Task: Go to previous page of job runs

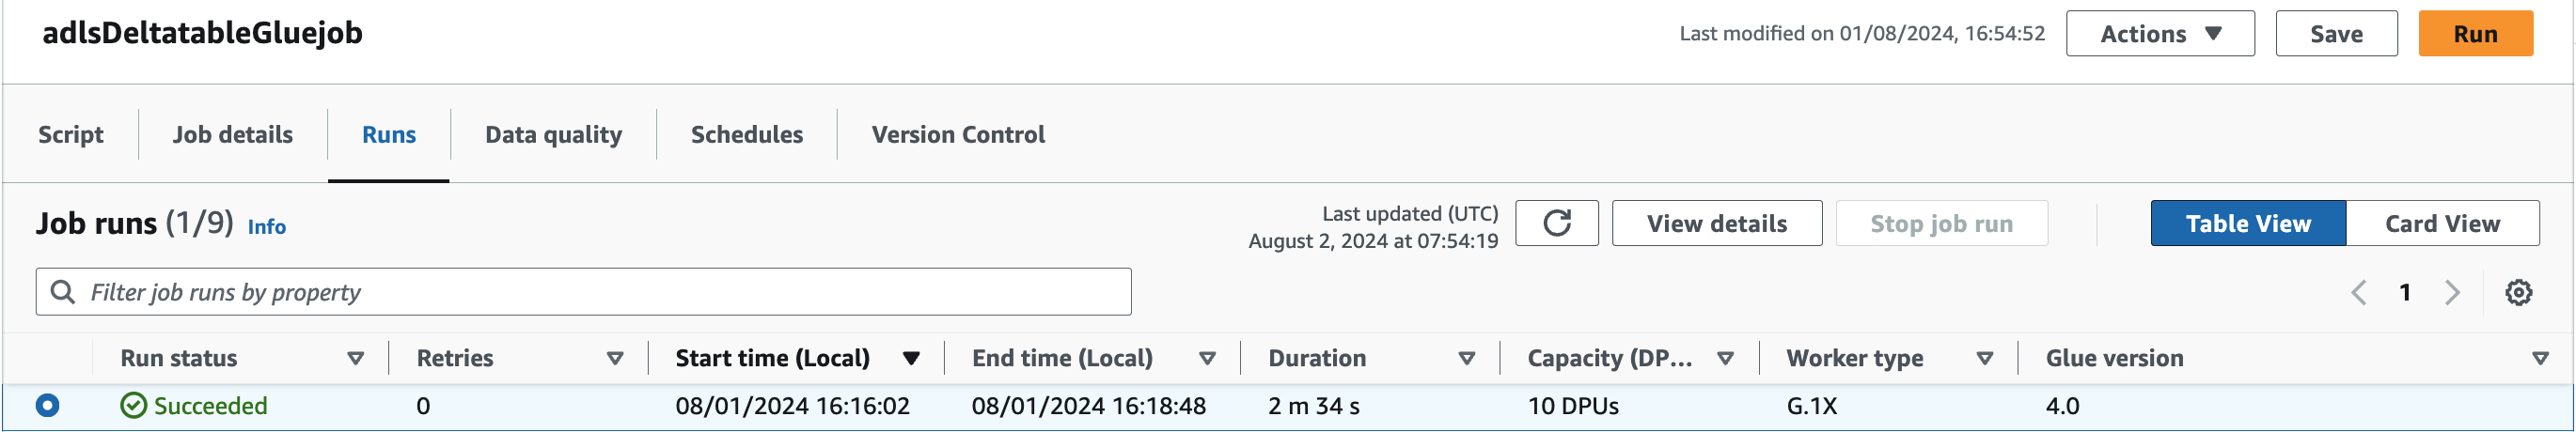Action: click(x=2359, y=292)
